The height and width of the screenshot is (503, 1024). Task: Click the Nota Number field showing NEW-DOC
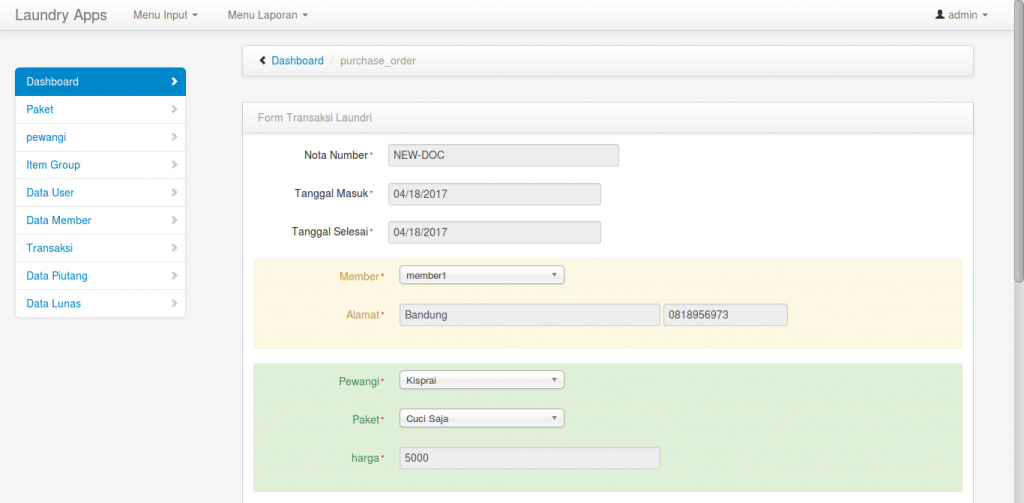click(x=504, y=155)
